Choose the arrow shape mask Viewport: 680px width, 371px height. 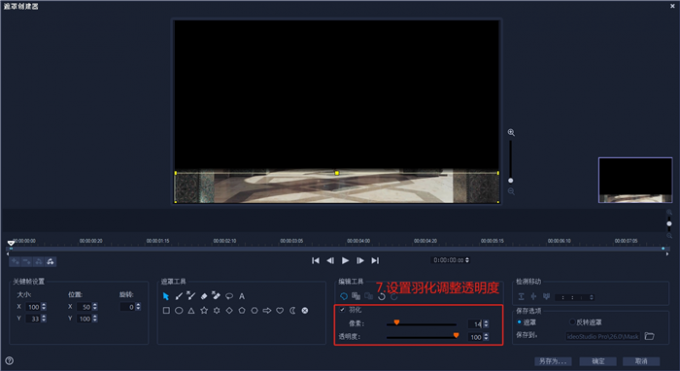(x=267, y=311)
